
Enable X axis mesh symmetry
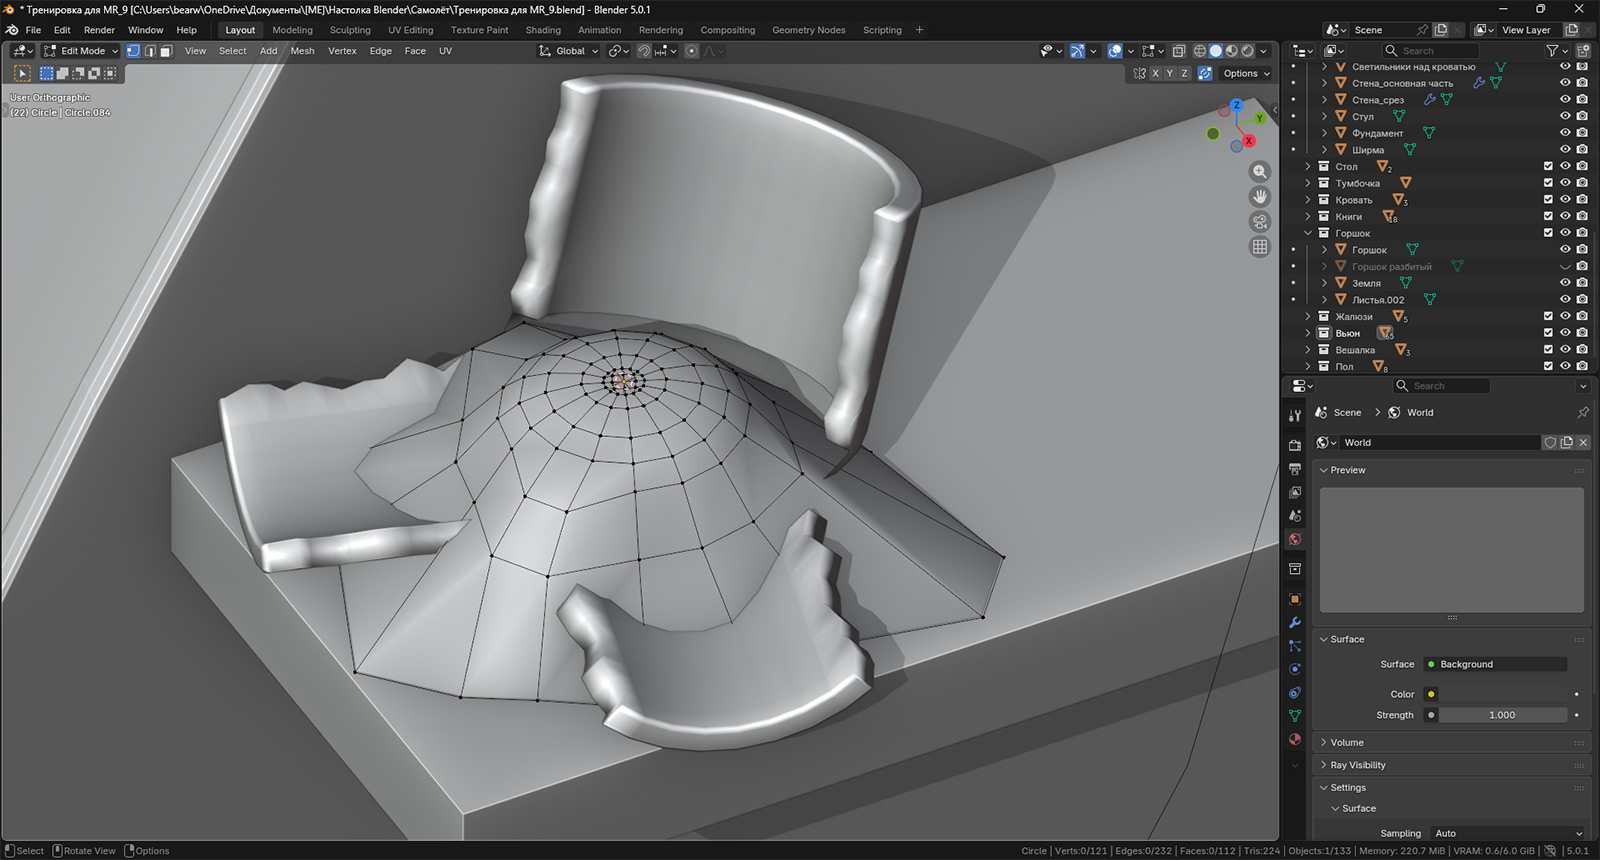tap(1155, 74)
